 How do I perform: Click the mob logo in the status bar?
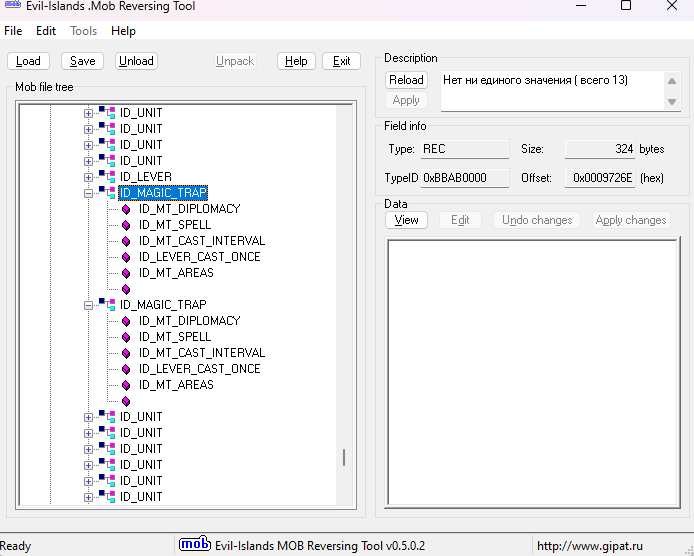(x=194, y=545)
